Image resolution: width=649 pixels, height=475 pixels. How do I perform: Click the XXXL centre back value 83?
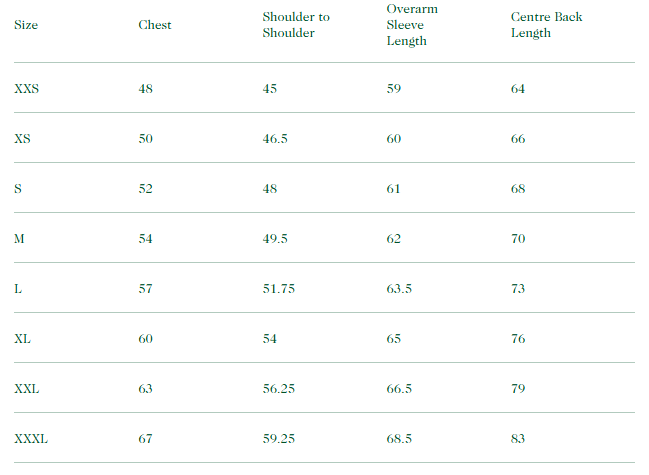[518, 439]
